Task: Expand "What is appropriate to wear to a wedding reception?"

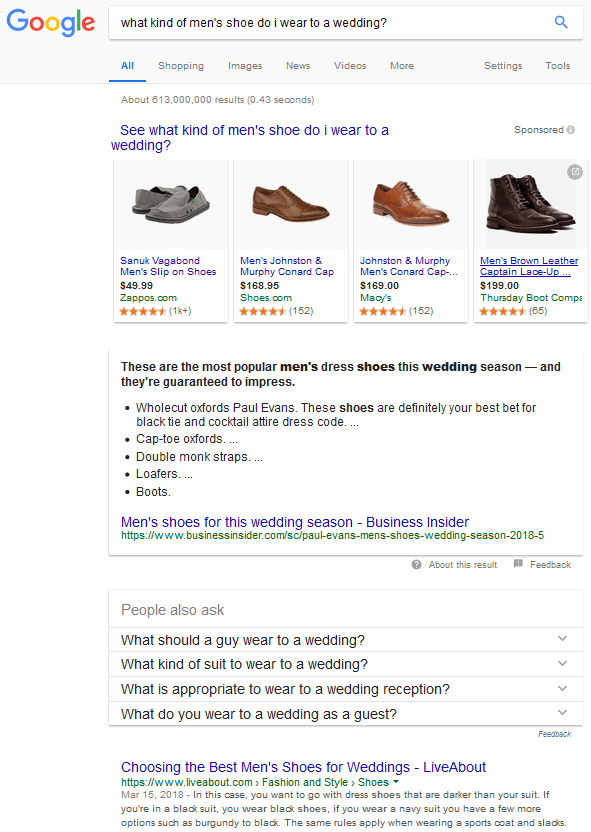Action: click(x=345, y=689)
